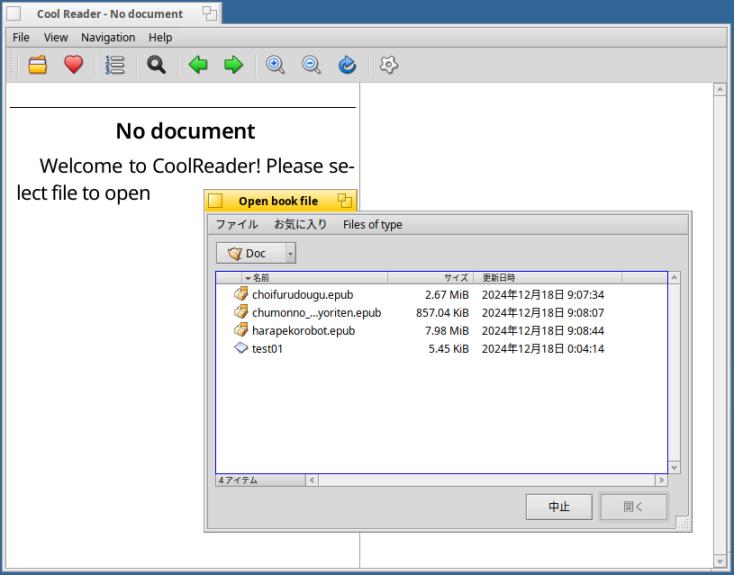Click the 5.45 KiB size cell
Viewport: 734px width, 575px height.
pyautogui.click(x=448, y=348)
